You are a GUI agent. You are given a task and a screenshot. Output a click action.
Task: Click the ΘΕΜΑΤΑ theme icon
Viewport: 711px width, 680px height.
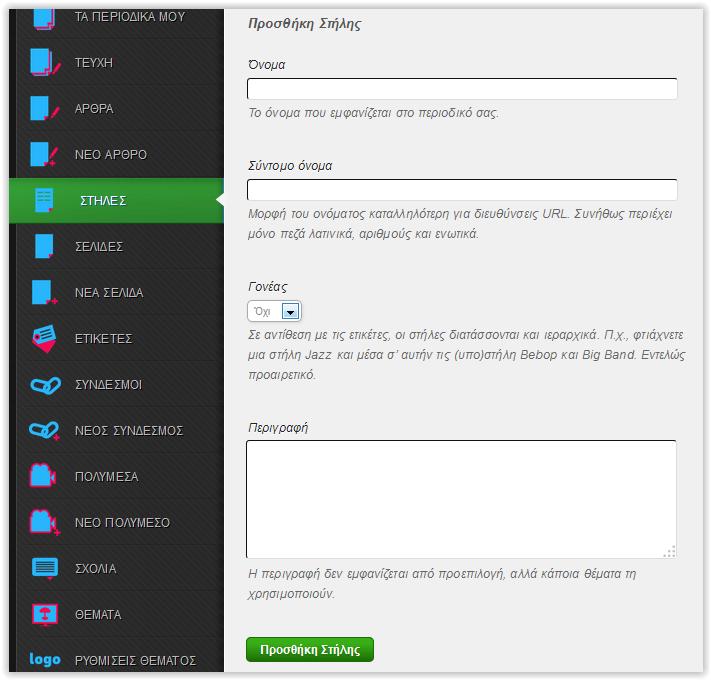pyautogui.click(x=44, y=615)
